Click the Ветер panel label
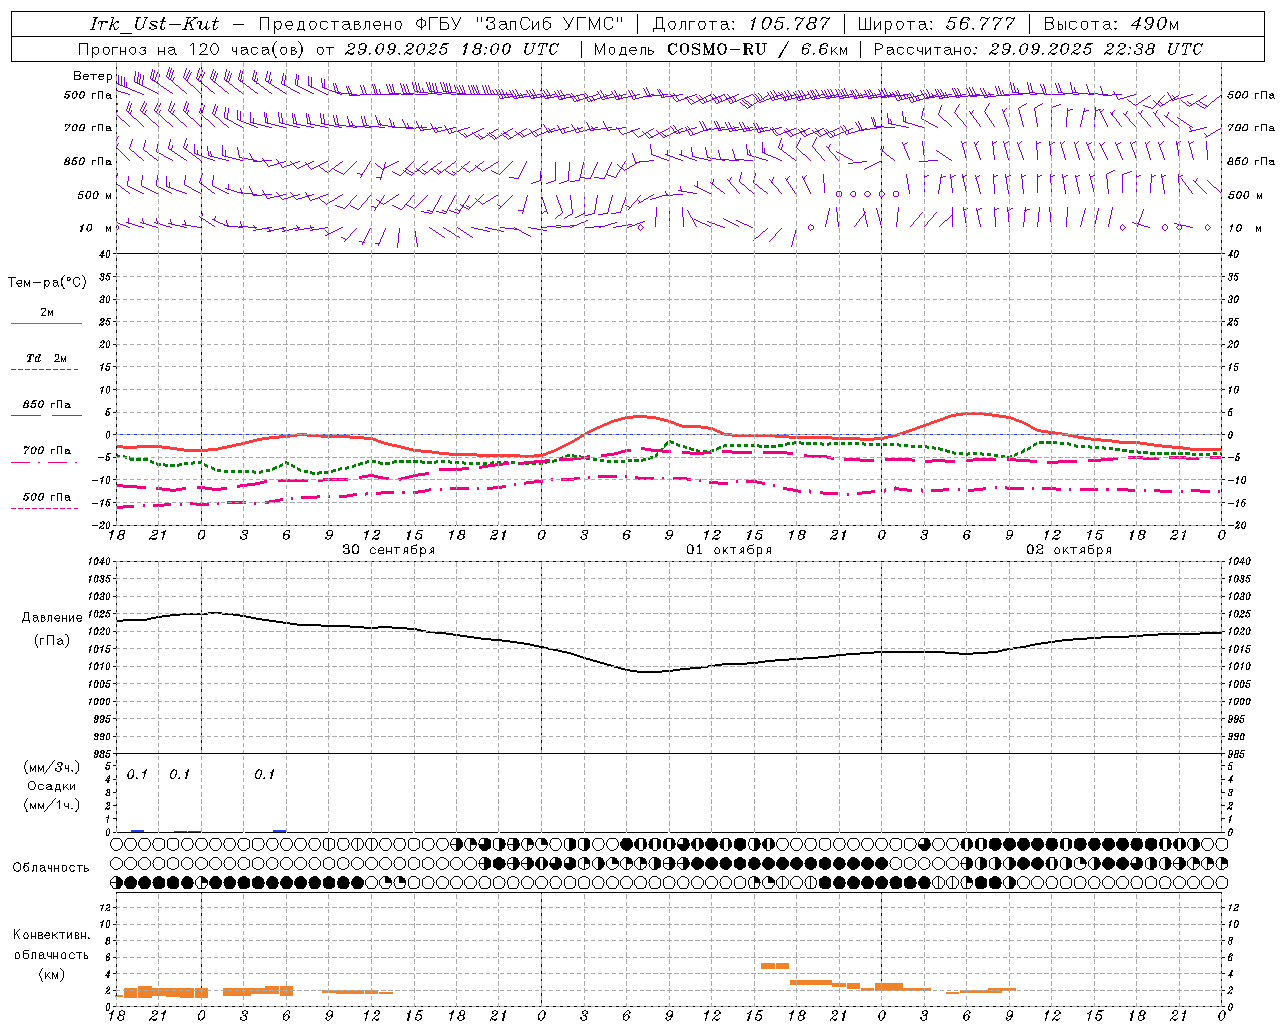1280x1024 pixels. (92, 76)
